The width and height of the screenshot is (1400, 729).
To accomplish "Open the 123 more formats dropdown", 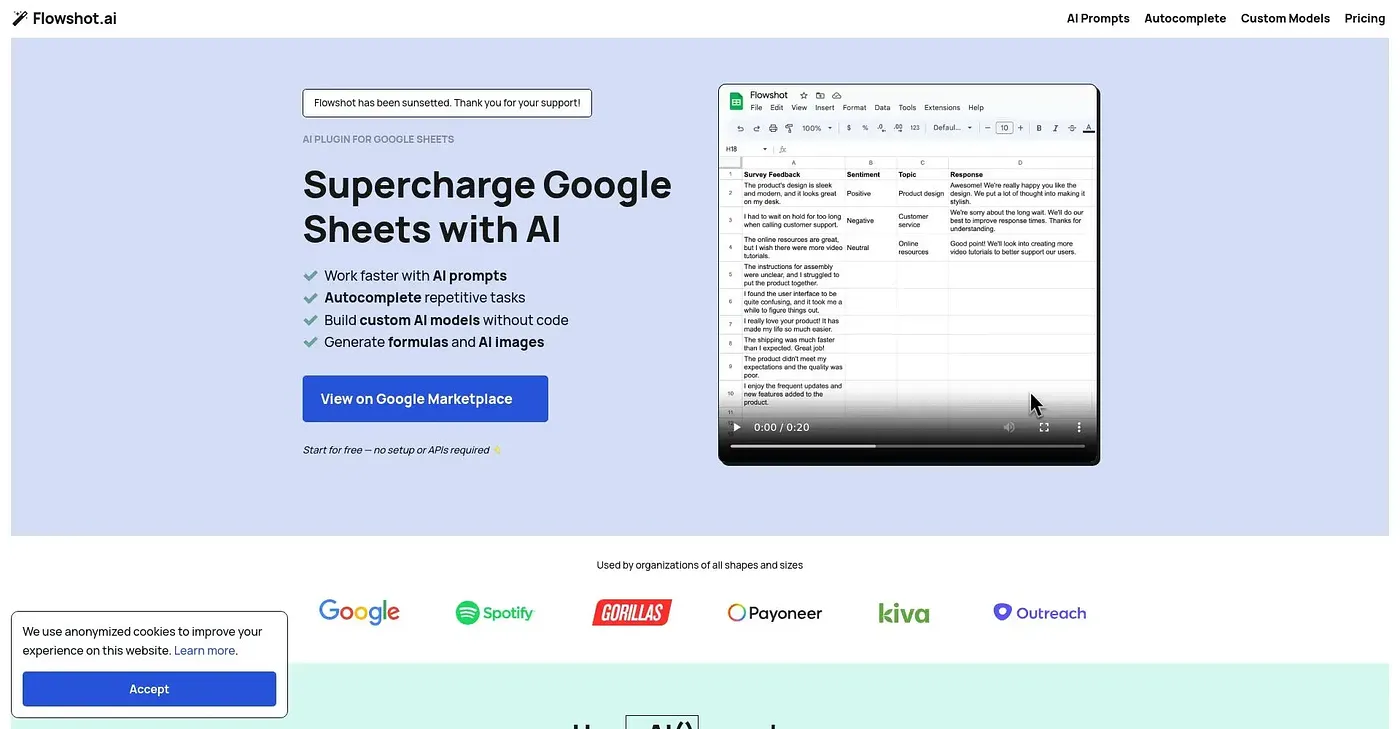I will tap(915, 128).
